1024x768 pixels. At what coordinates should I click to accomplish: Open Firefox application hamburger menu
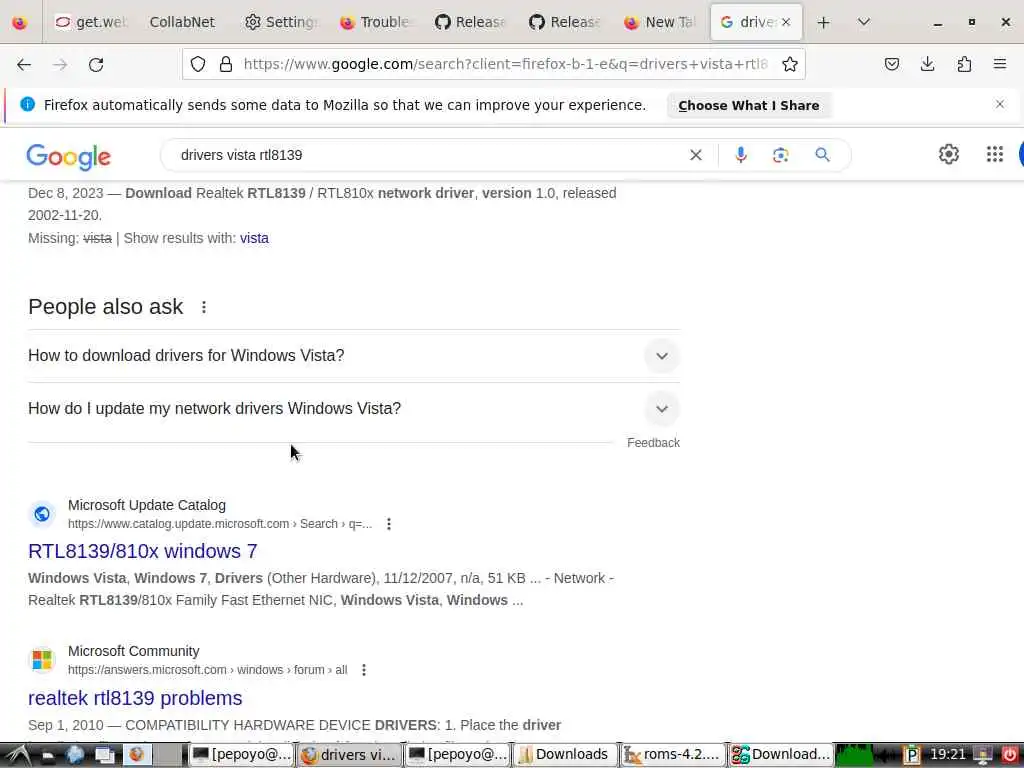coord(1000,64)
